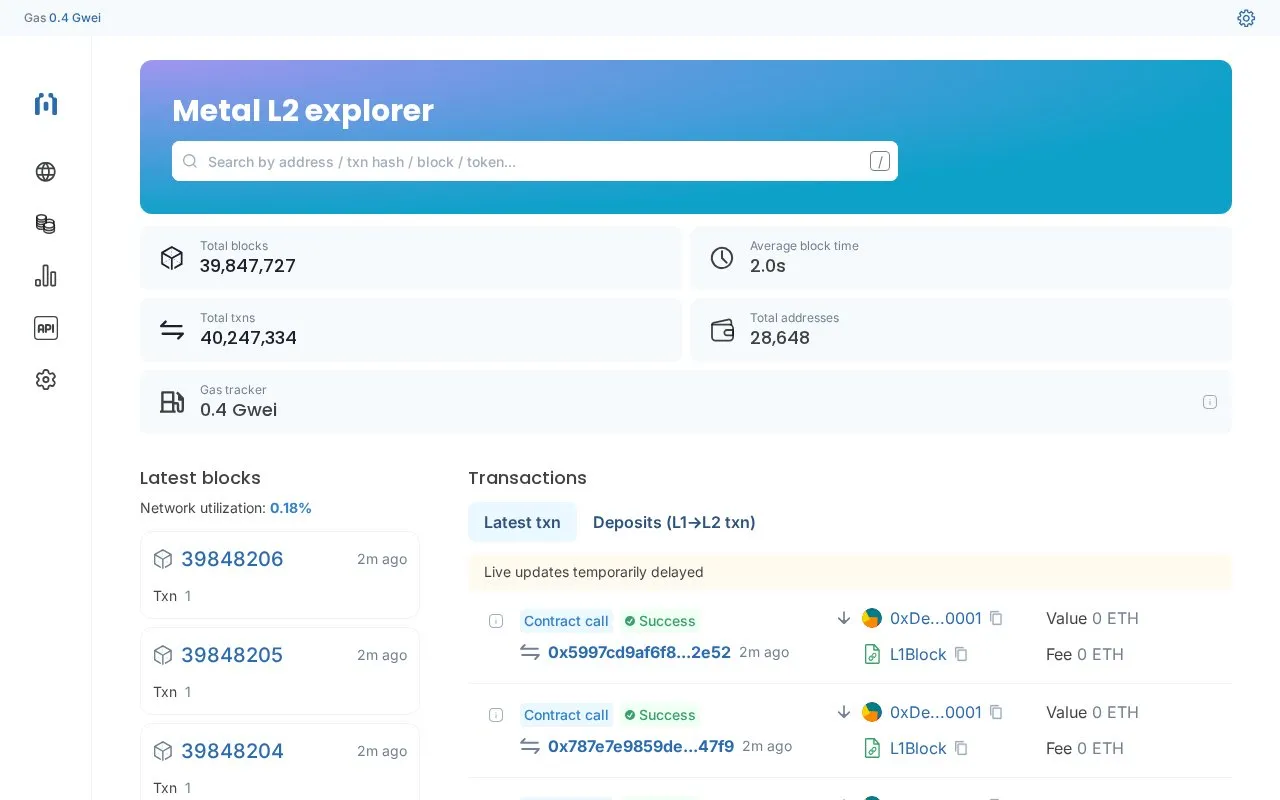Copy address 0xDe...0001 in second transaction
The height and width of the screenshot is (800, 1280).
pos(996,712)
